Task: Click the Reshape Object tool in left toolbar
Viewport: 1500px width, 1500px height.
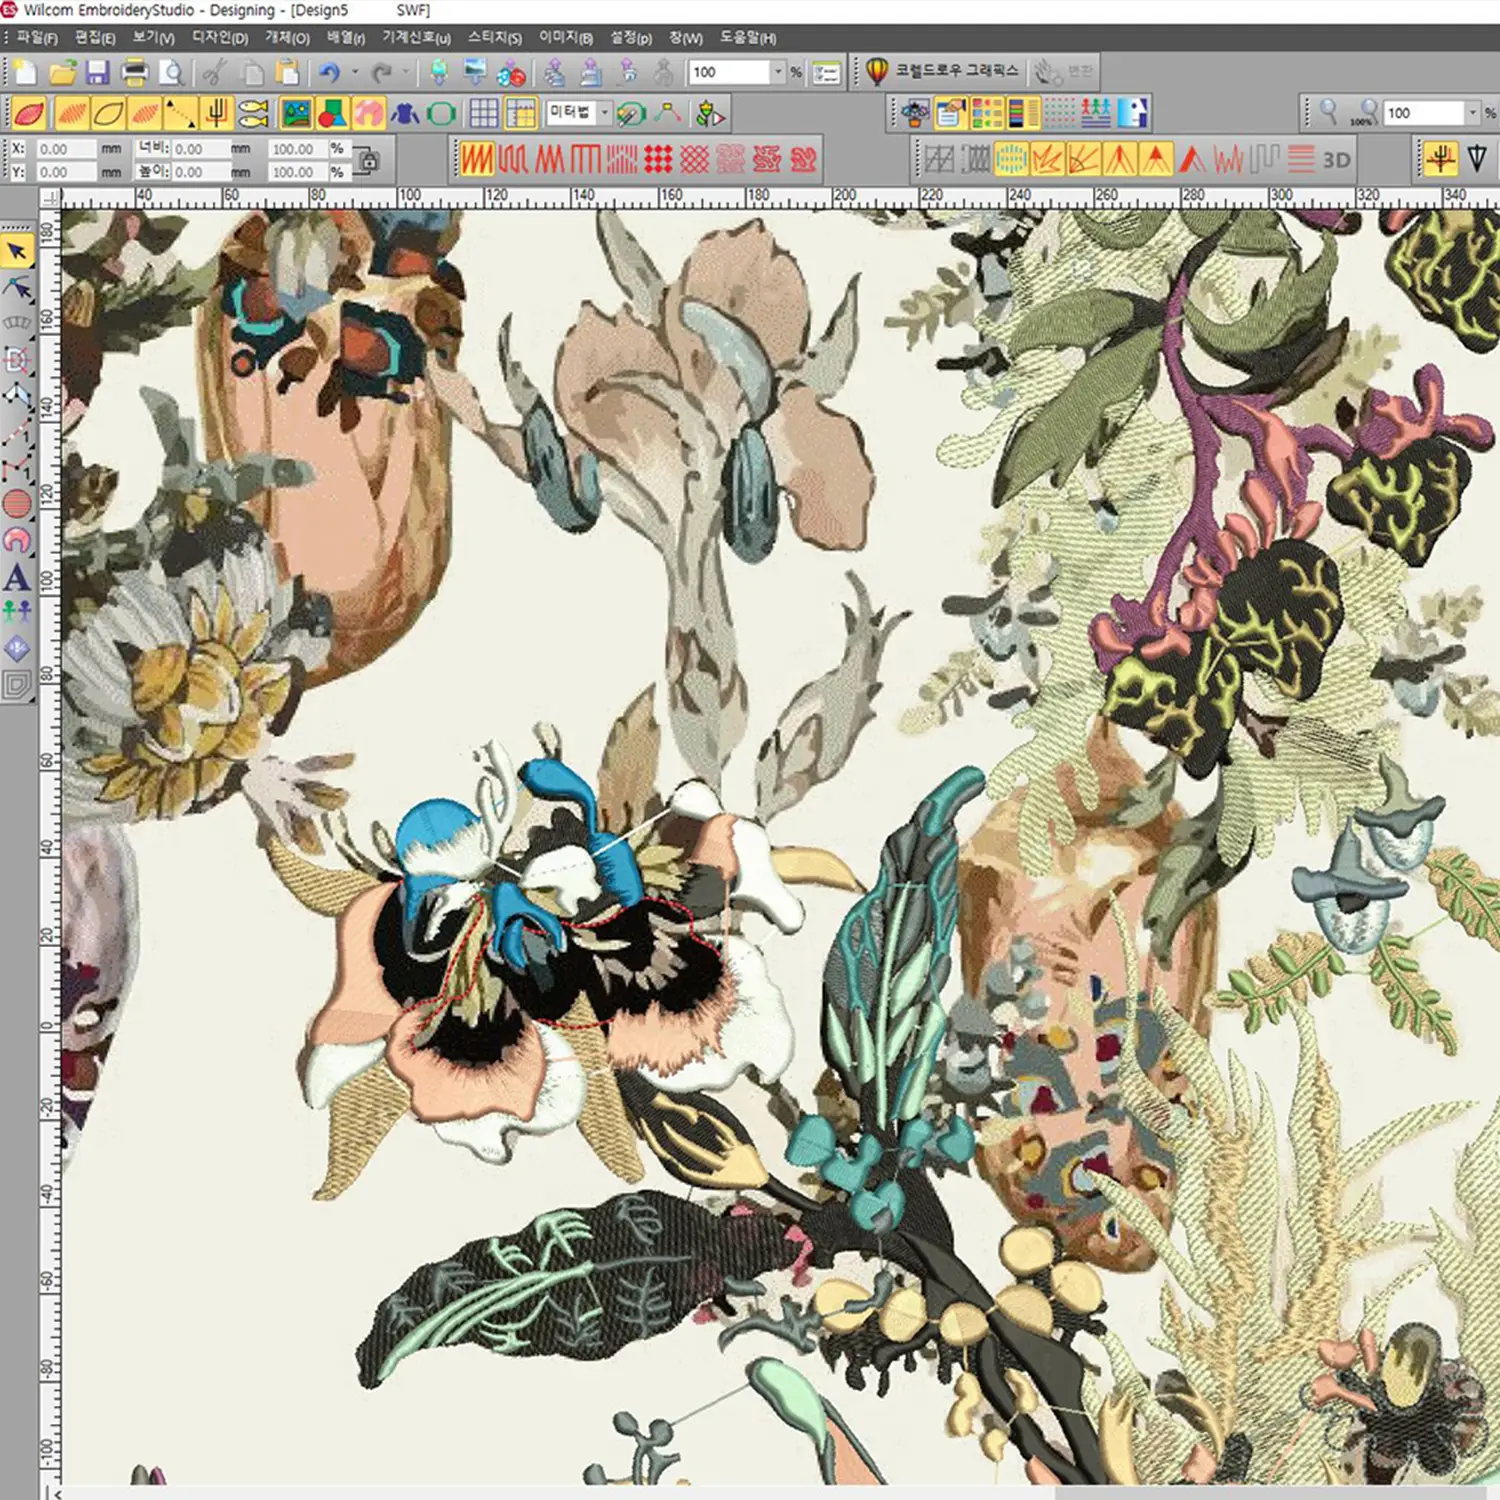Action: pyautogui.click(x=17, y=289)
